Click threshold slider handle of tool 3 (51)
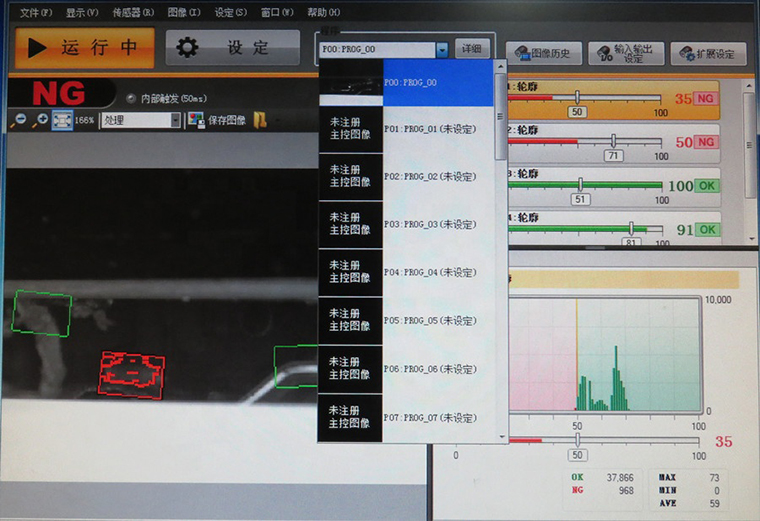 click(x=580, y=184)
